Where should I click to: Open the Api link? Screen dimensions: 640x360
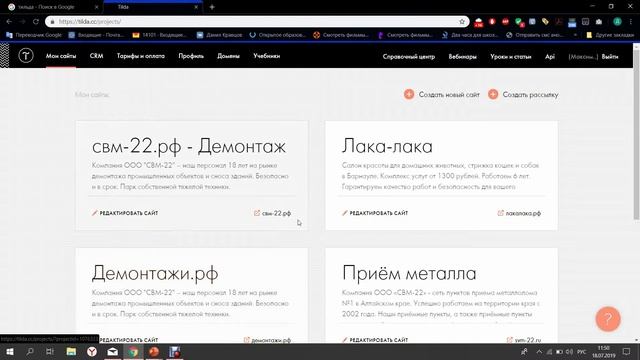click(550, 57)
